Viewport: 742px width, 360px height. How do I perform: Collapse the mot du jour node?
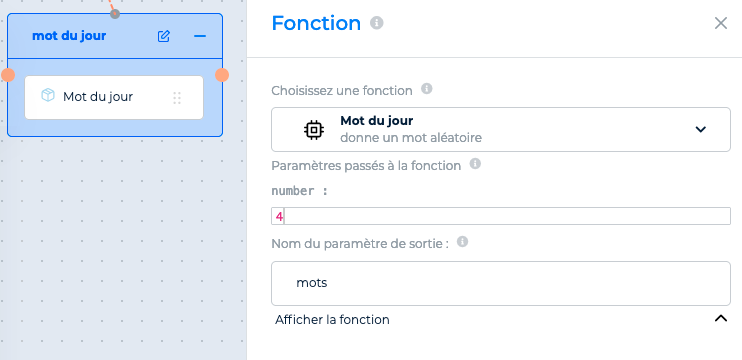click(200, 36)
